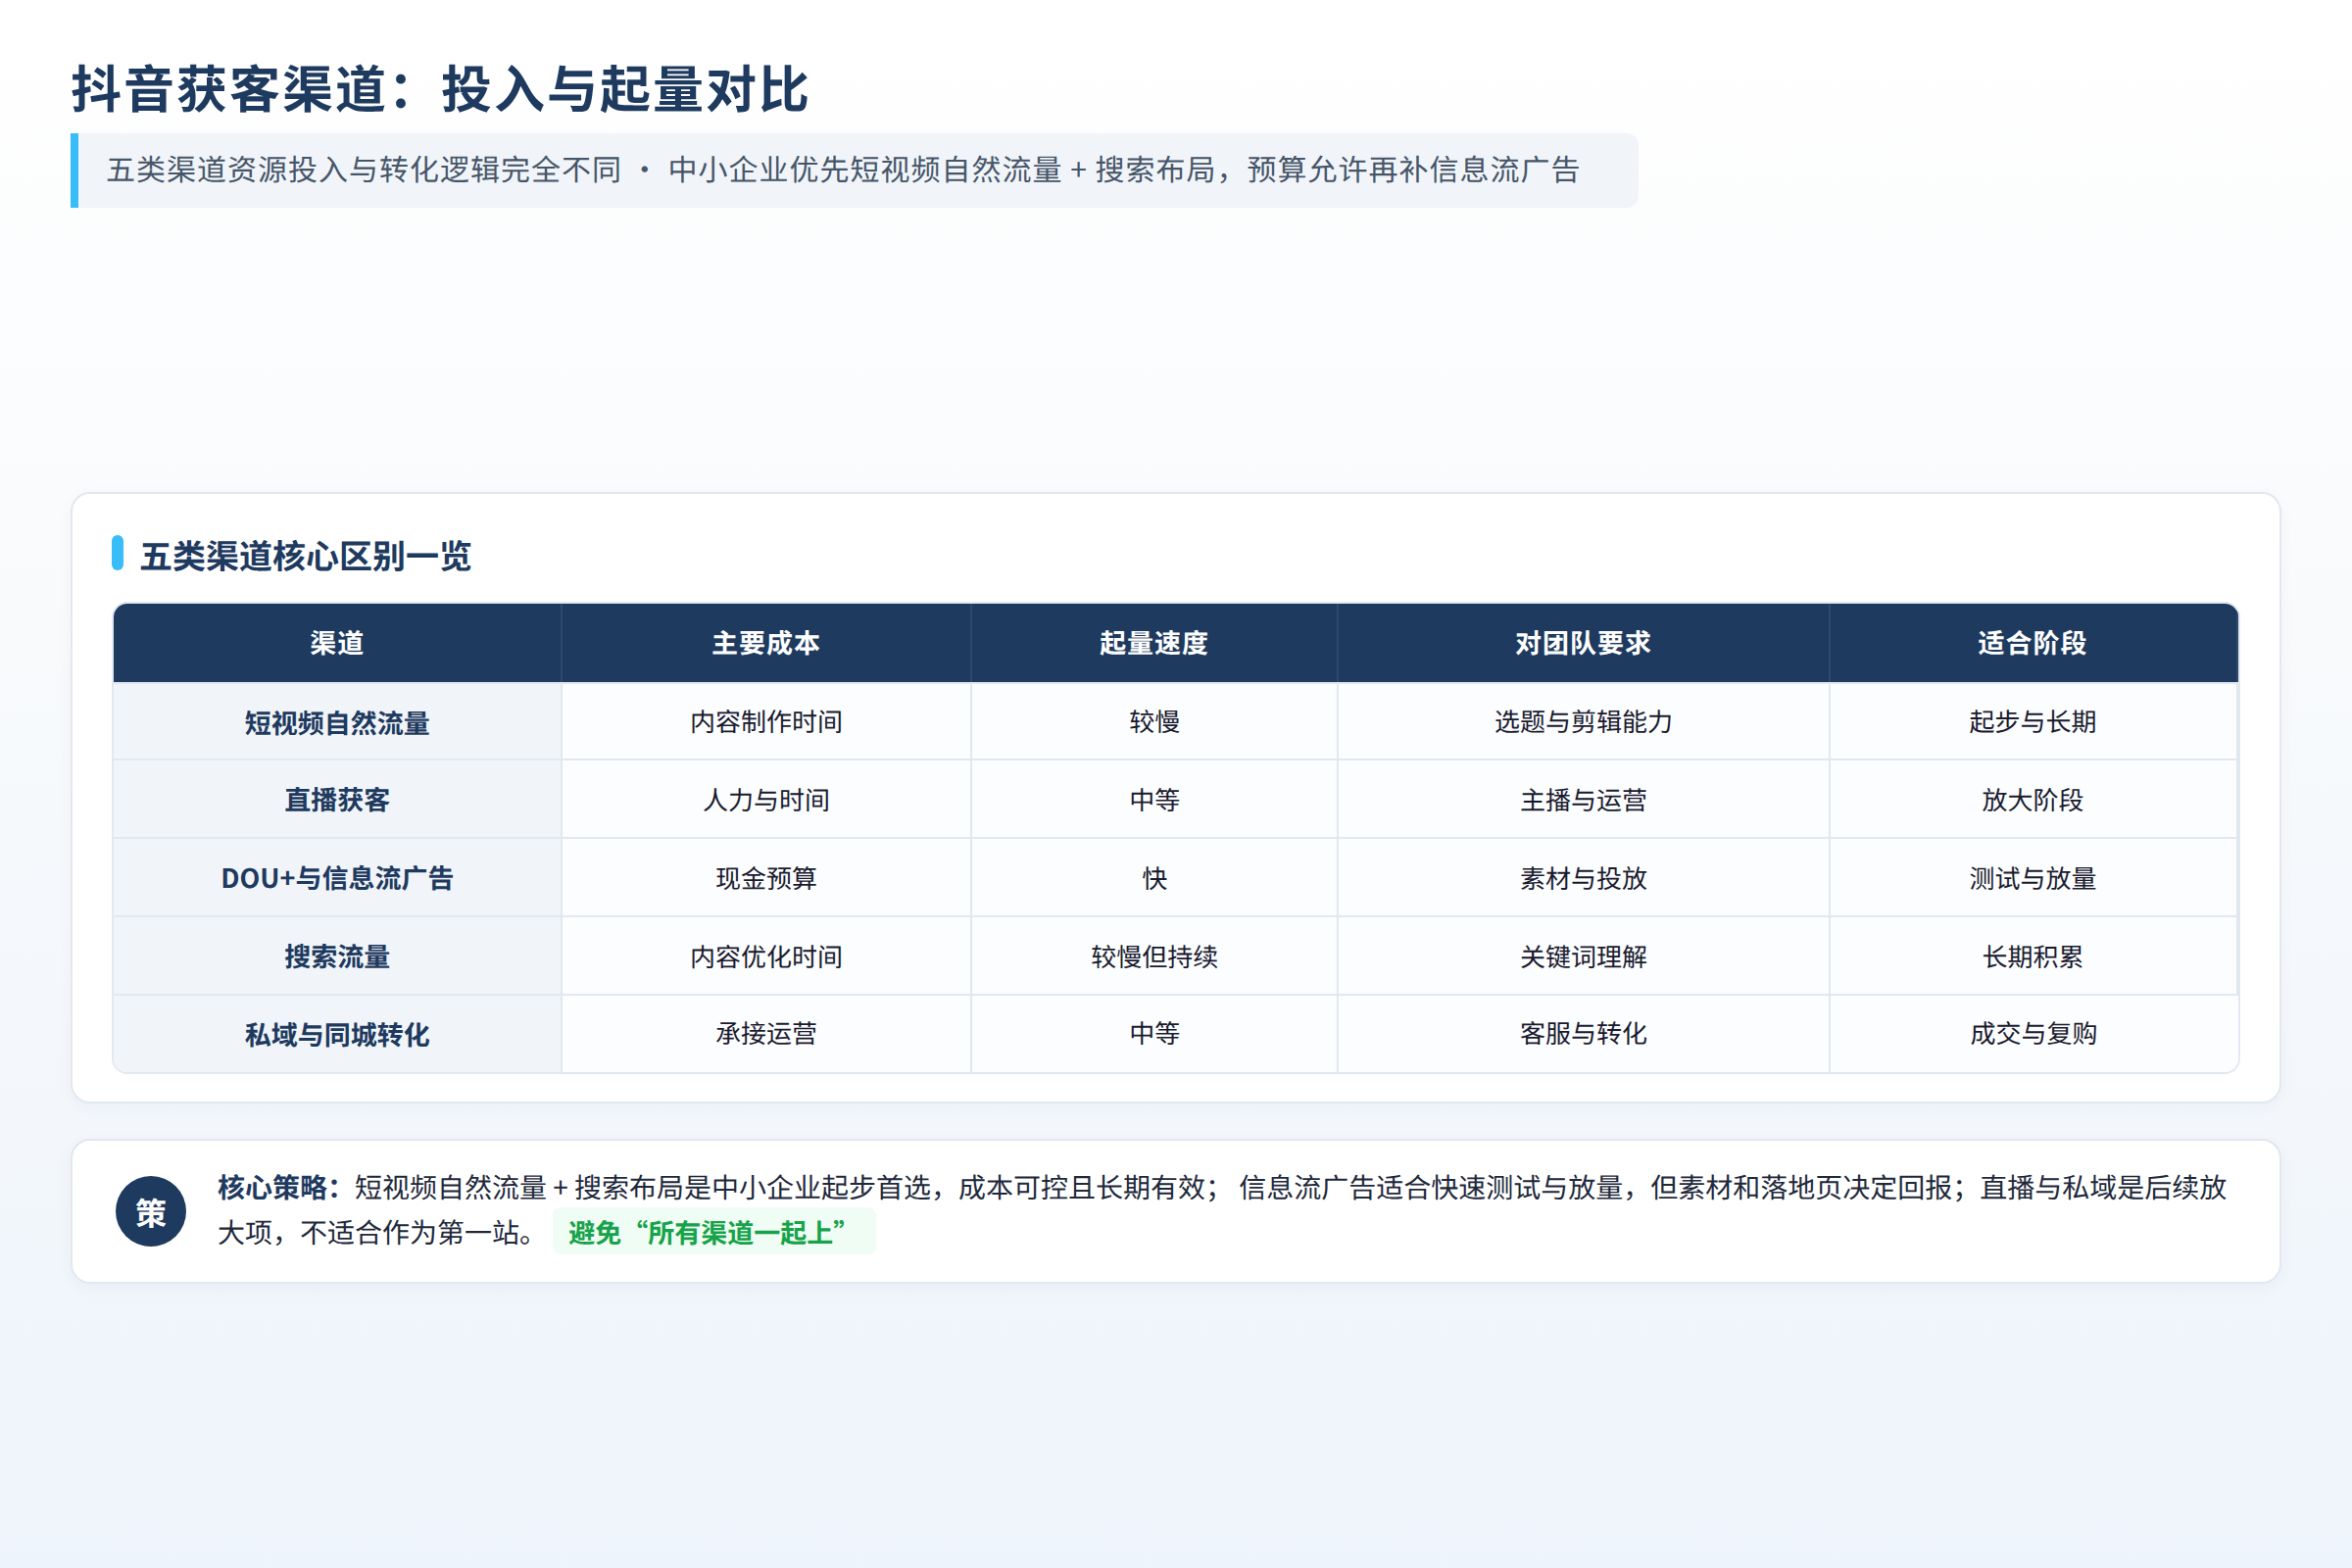Image resolution: width=2352 pixels, height=1568 pixels.
Task: Select the 直播获客 row label
Action: [x=337, y=800]
